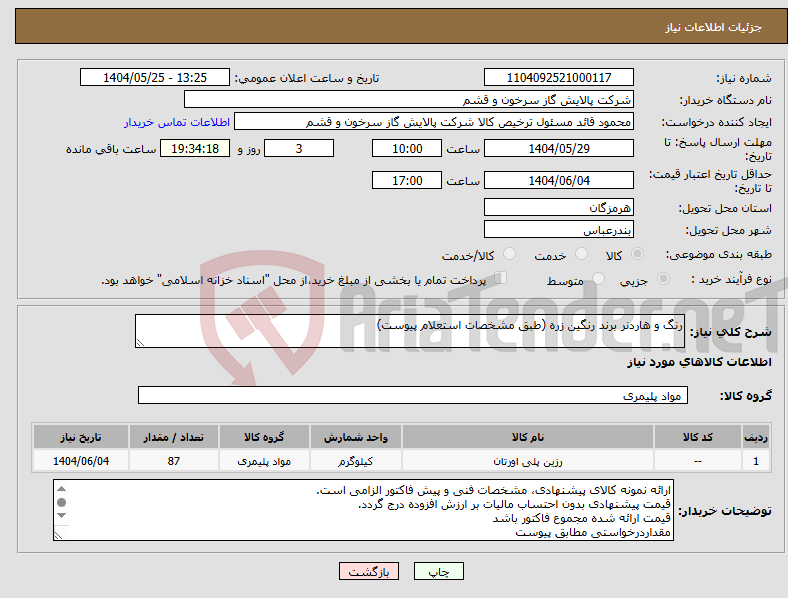Click the گروه کالا column header

[x=264, y=437]
